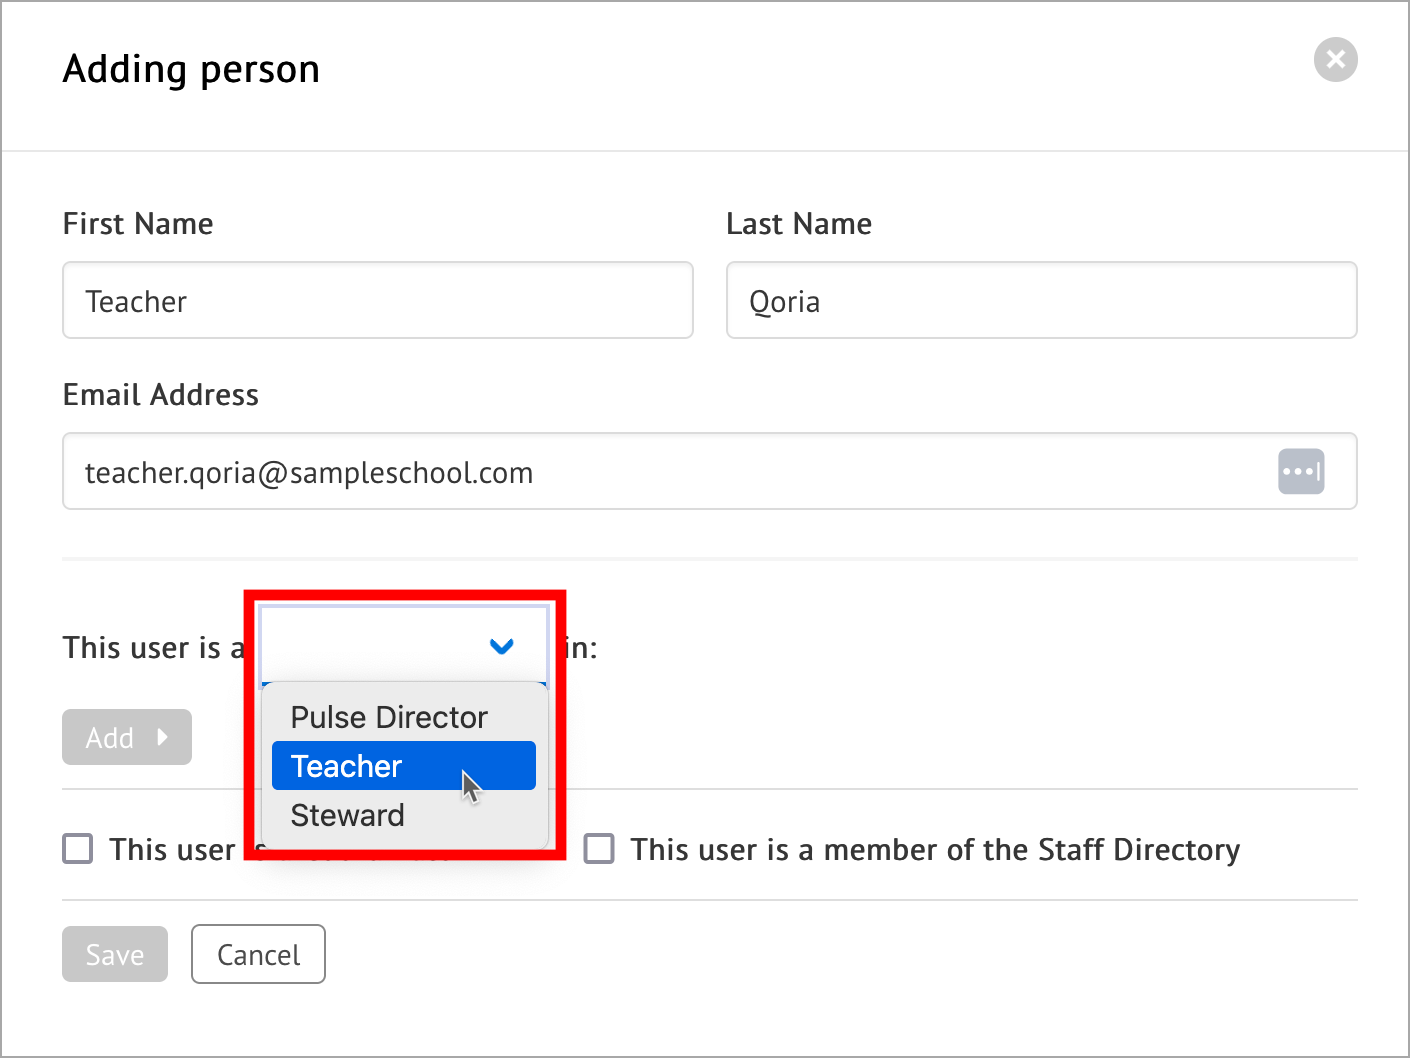
Task: Click the First Name input field
Action: point(378,300)
